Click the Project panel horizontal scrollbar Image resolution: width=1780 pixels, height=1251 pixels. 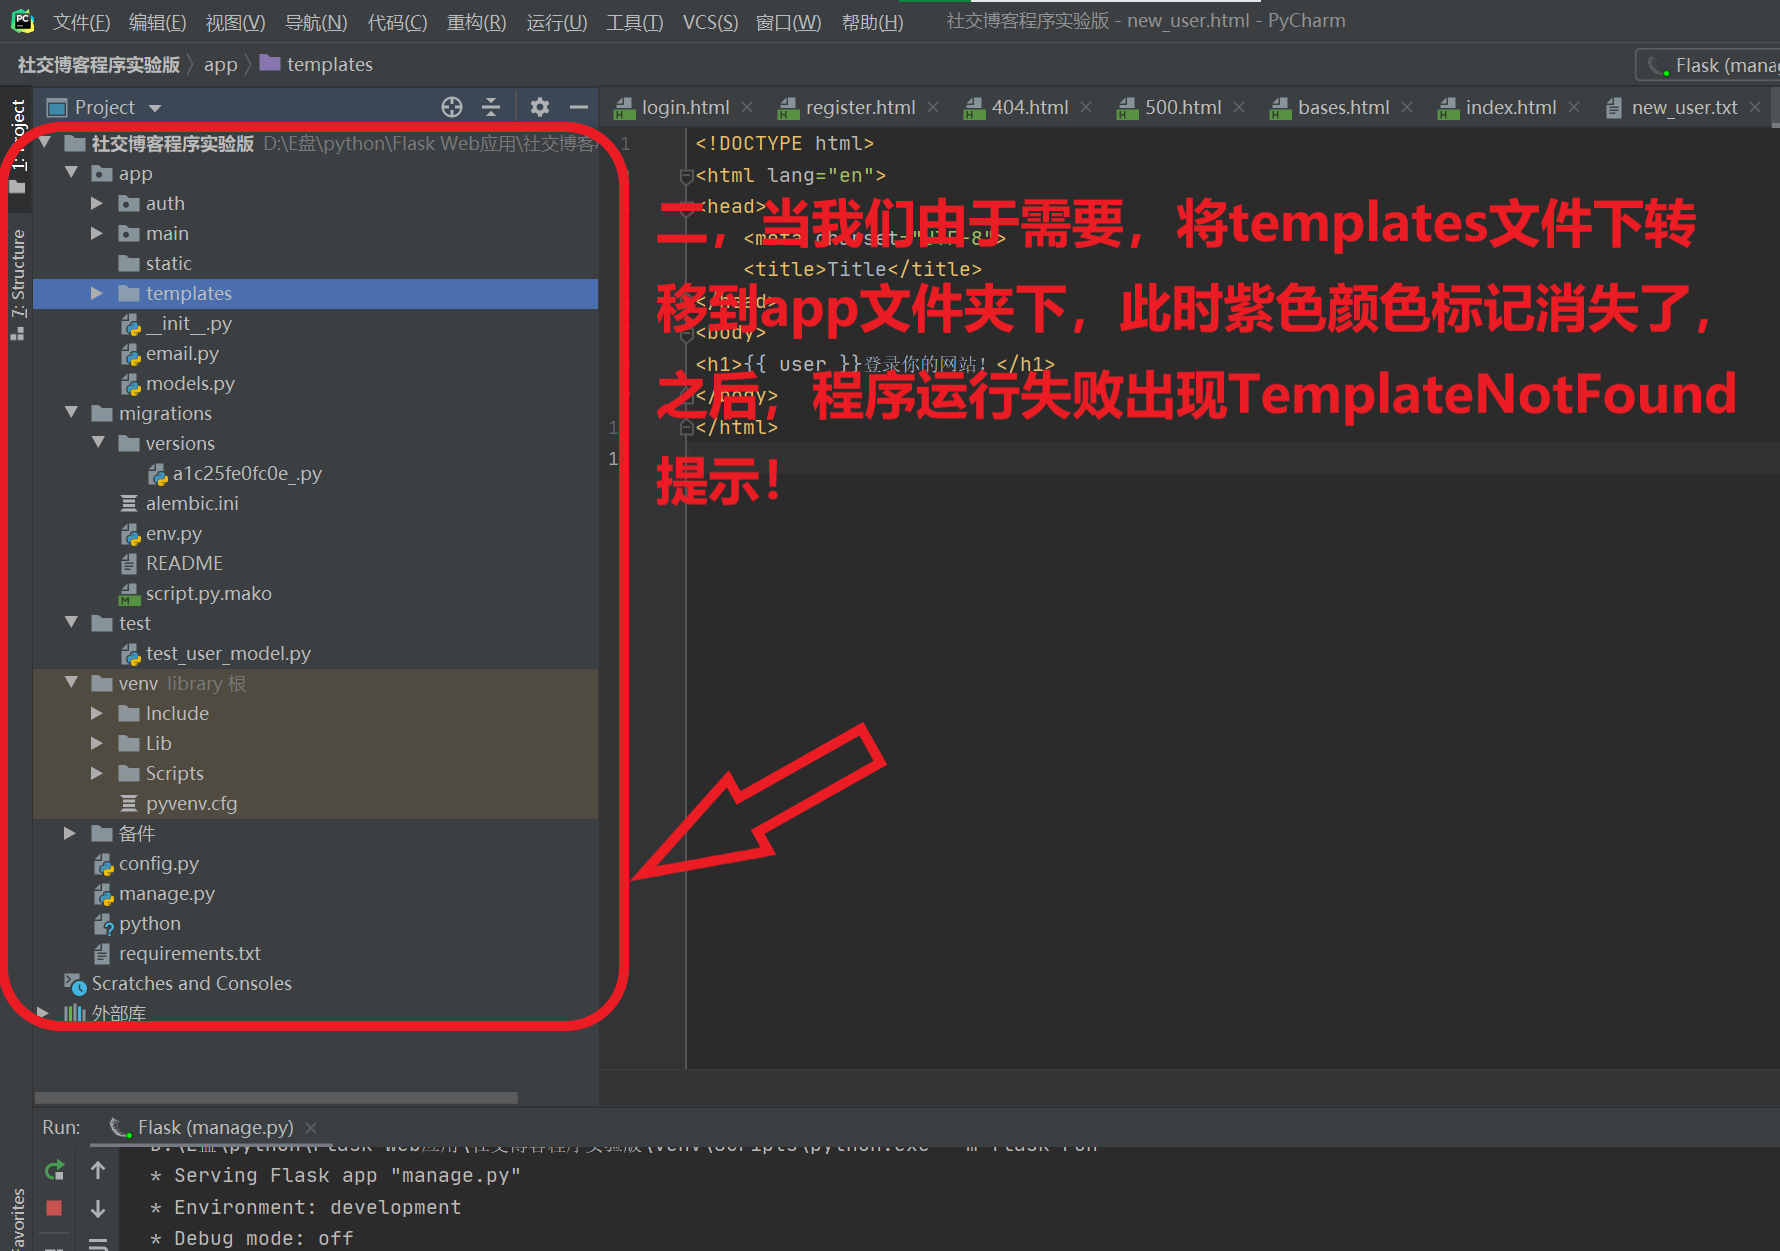[x=277, y=1097]
